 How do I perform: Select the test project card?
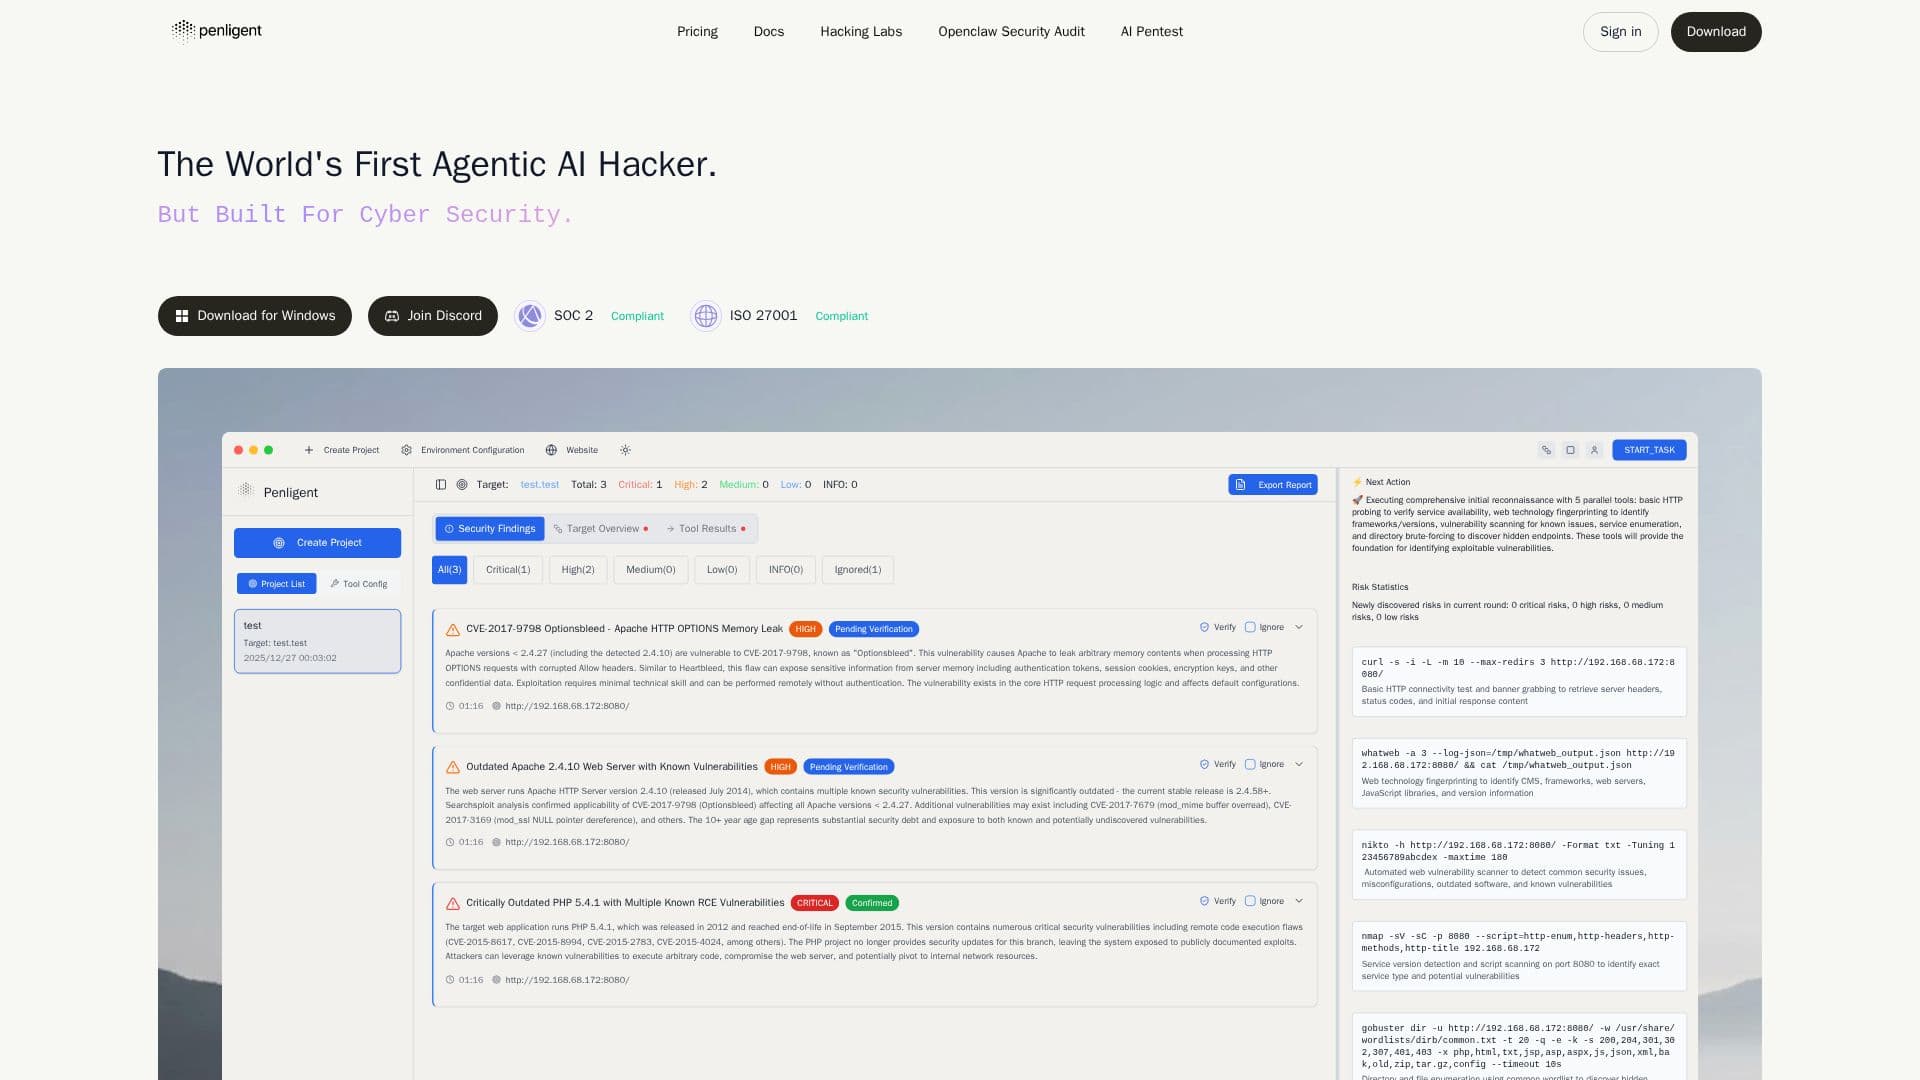317,641
